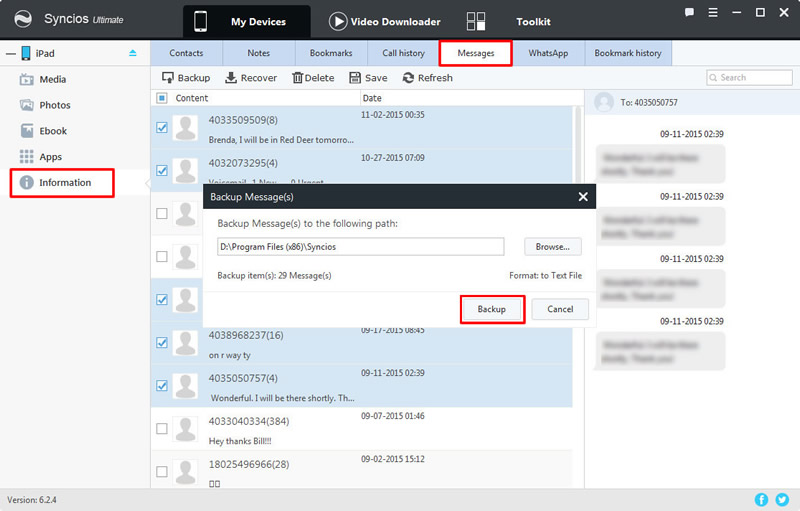Open the feedback chat bubble icon

[689, 13]
